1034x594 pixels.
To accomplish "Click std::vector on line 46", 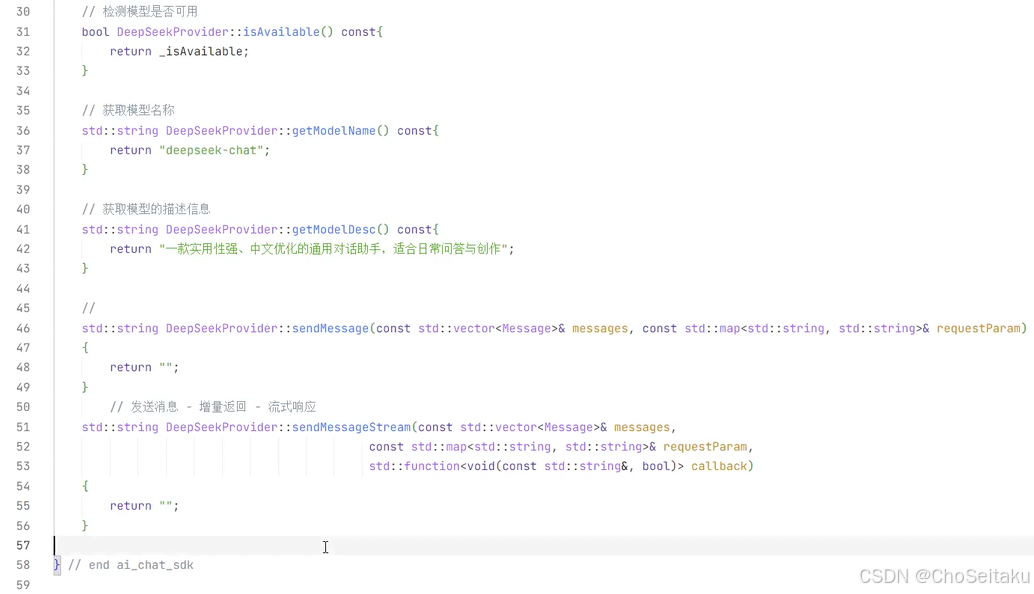I will pyautogui.click(x=456, y=328).
